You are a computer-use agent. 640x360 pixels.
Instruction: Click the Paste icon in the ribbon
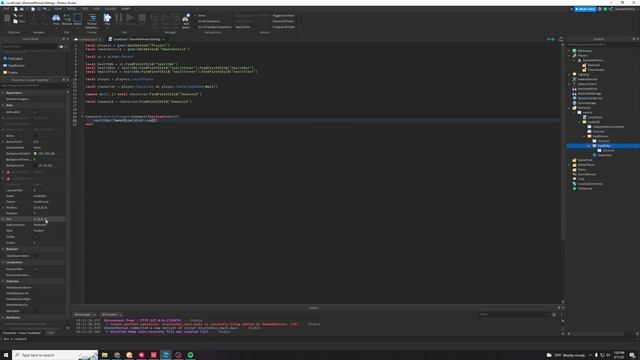pyautogui.click(x=7, y=18)
